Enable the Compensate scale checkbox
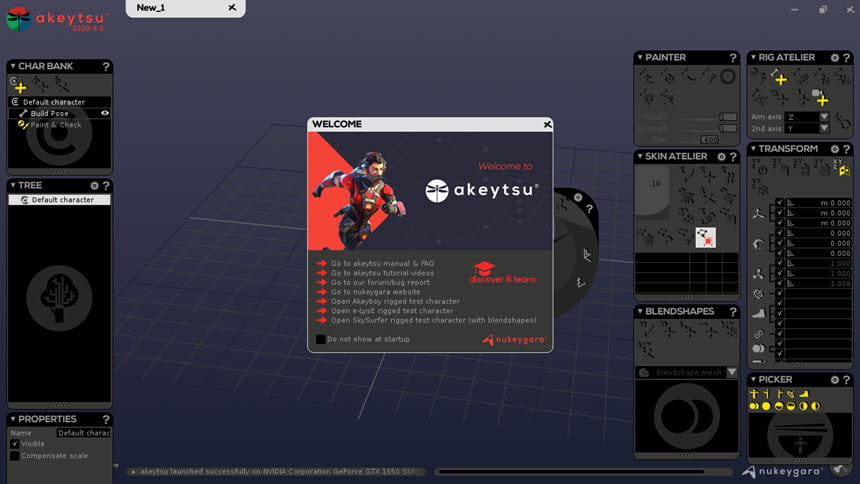The width and height of the screenshot is (860, 484). click(15, 456)
